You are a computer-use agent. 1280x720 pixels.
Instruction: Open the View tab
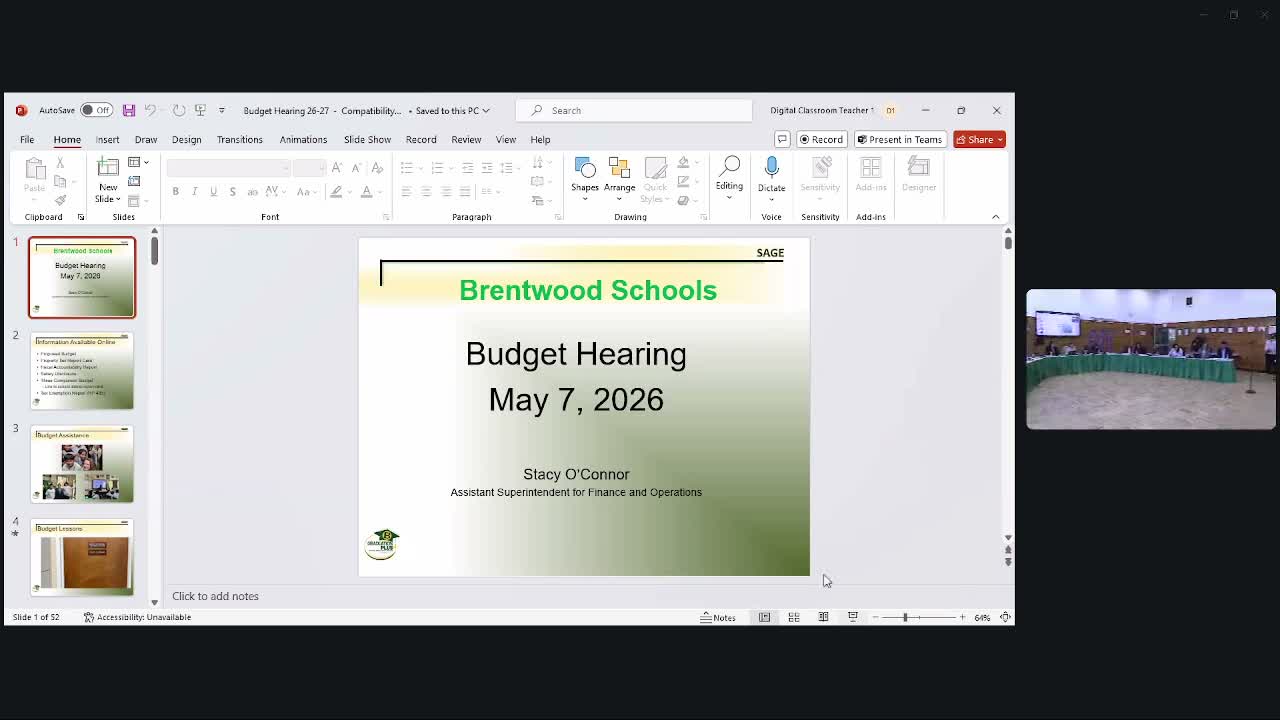coord(506,139)
